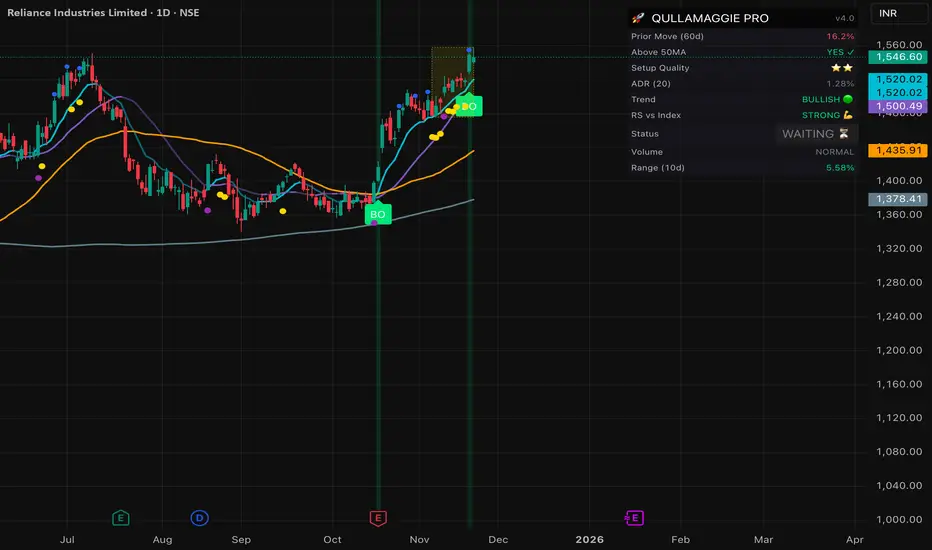The height and width of the screenshot is (550, 932).
Task: Click the QULLAMAGGIE PRO table header
Action: 710,18
